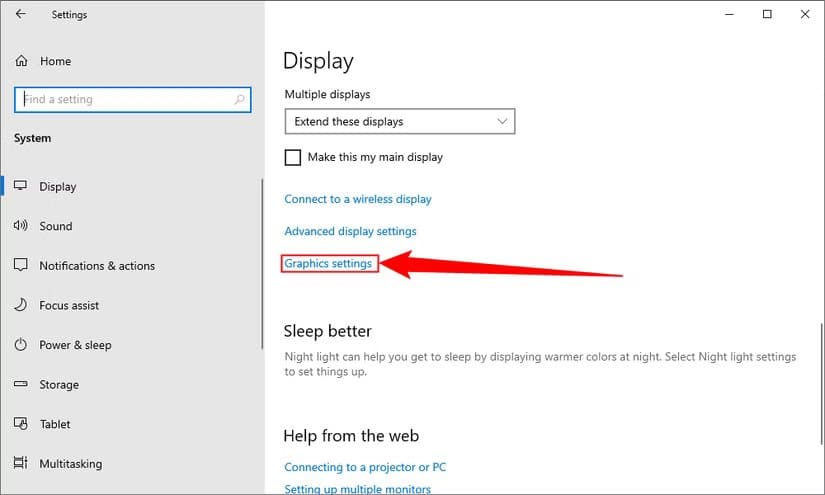
Task: Open Graphics settings link
Action: tap(328, 263)
